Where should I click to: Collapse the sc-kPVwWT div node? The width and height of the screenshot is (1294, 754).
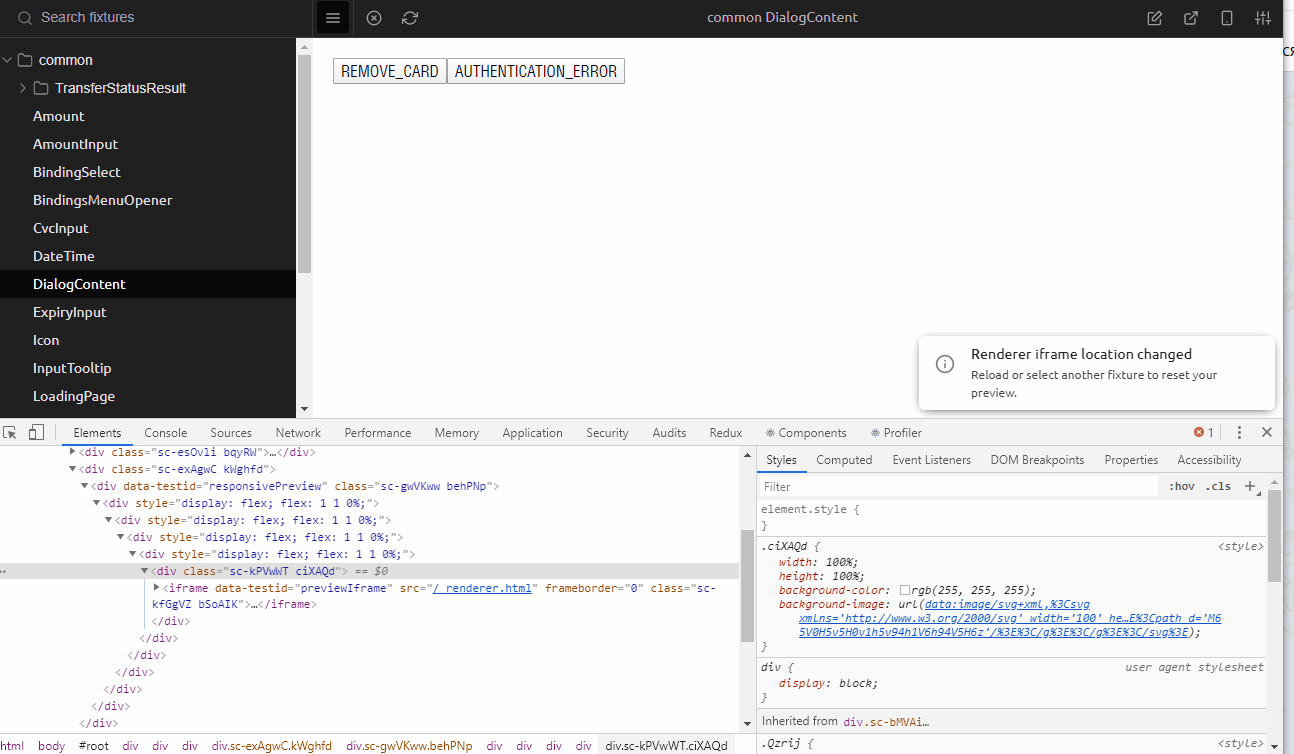(145, 570)
